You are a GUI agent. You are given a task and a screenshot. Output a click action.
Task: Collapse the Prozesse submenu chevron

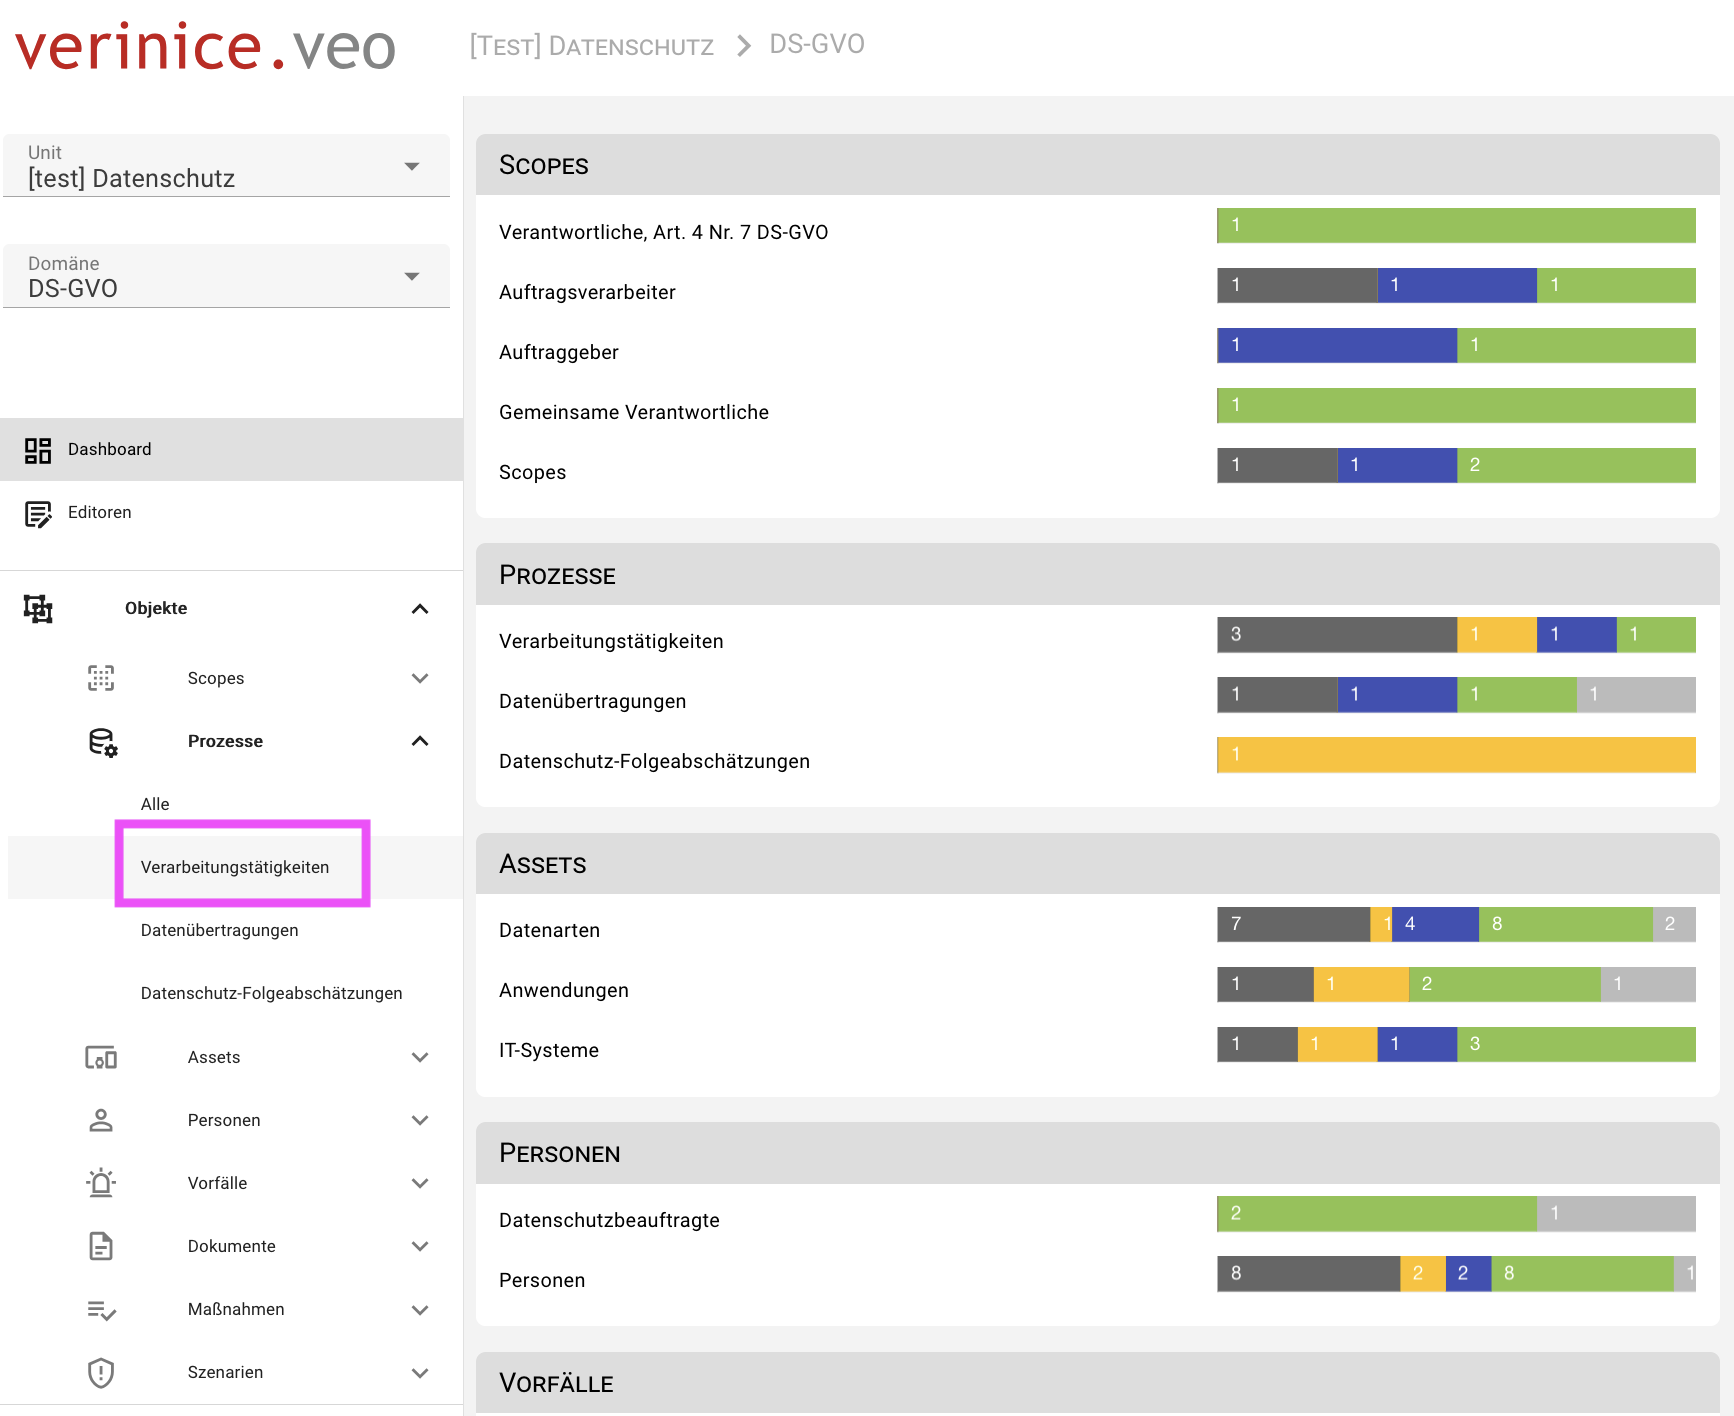click(420, 741)
